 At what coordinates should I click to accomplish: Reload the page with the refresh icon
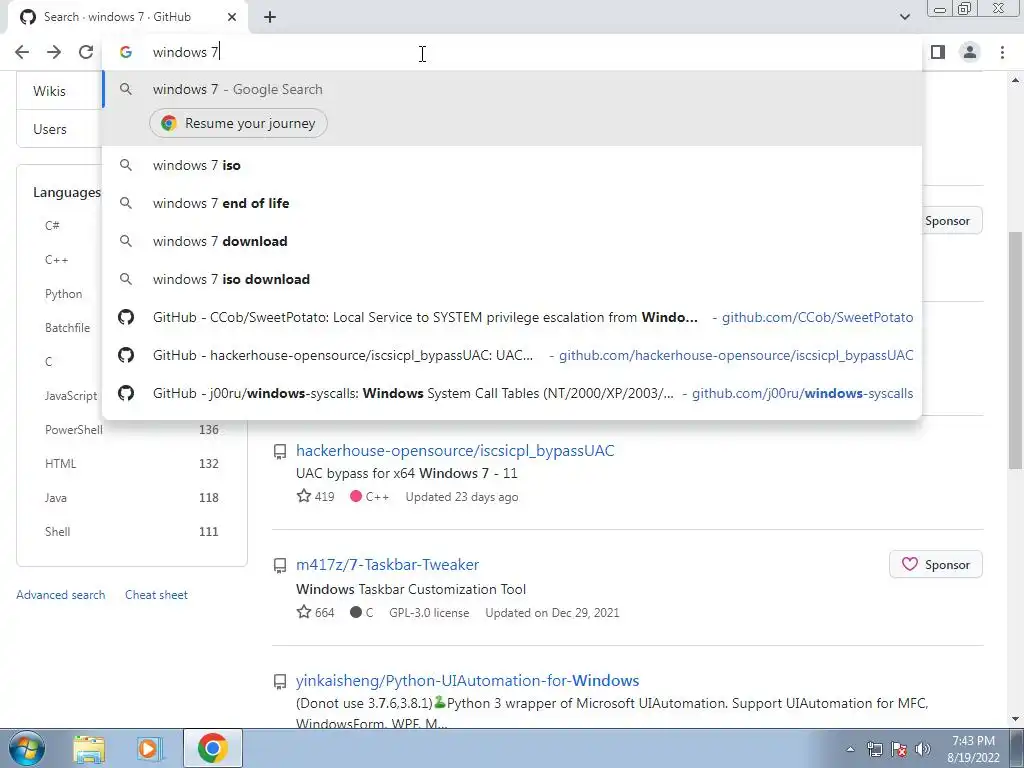86,52
